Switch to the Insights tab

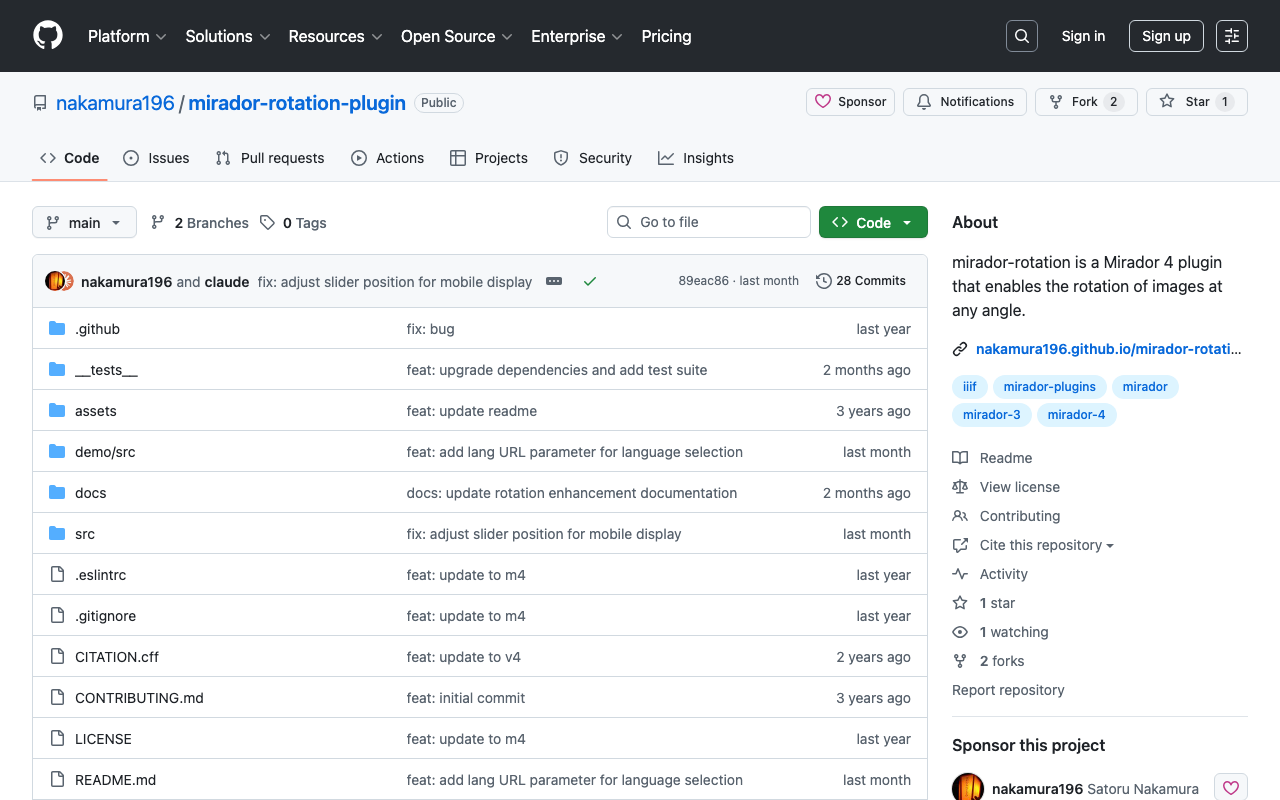696,158
